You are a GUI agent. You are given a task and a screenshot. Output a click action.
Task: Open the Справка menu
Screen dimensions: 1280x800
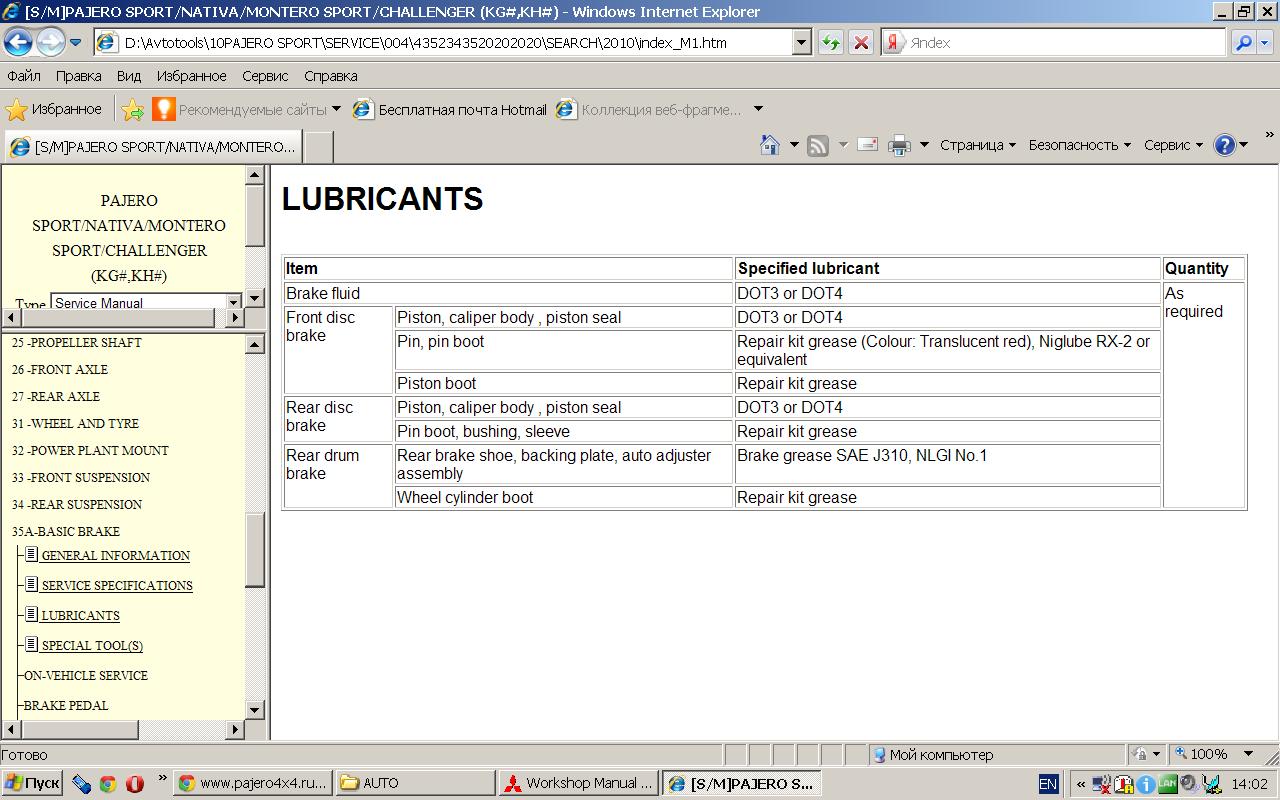tap(330, 76)
